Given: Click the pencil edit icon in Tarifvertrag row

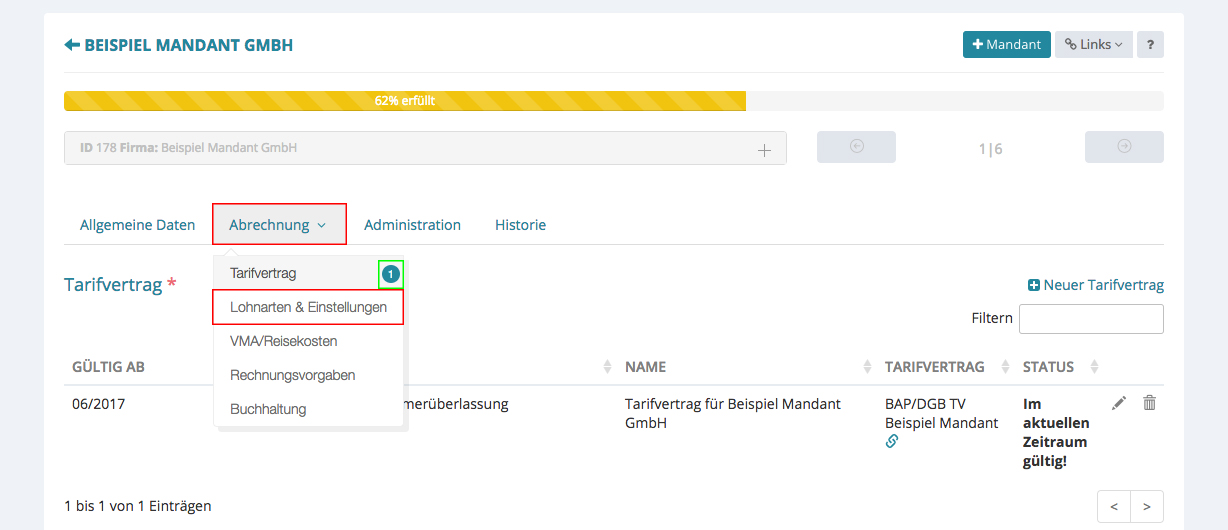Looking at the screenshot, I should point(1119,403).
